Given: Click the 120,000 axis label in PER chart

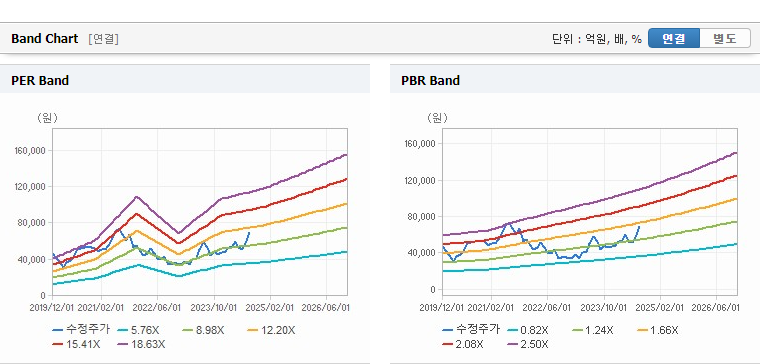Looking at the screenshot, I should 31,187.
